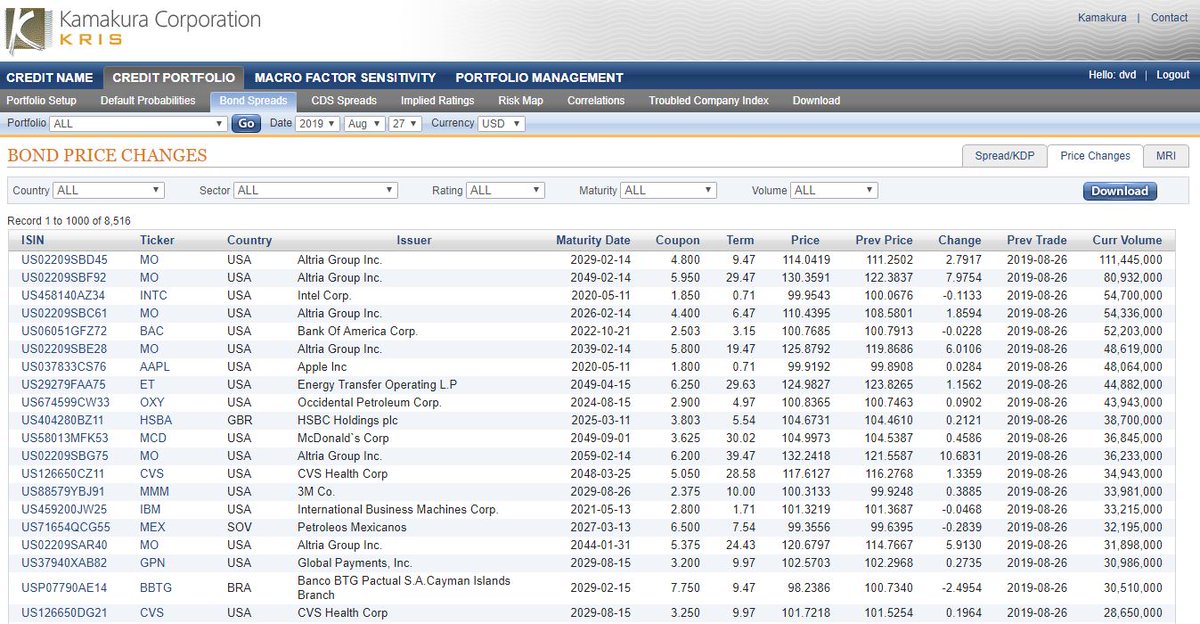This screenshot has height=624, width=1200.
Task: Sort table by Issuer column header
Action: [414, 240]
